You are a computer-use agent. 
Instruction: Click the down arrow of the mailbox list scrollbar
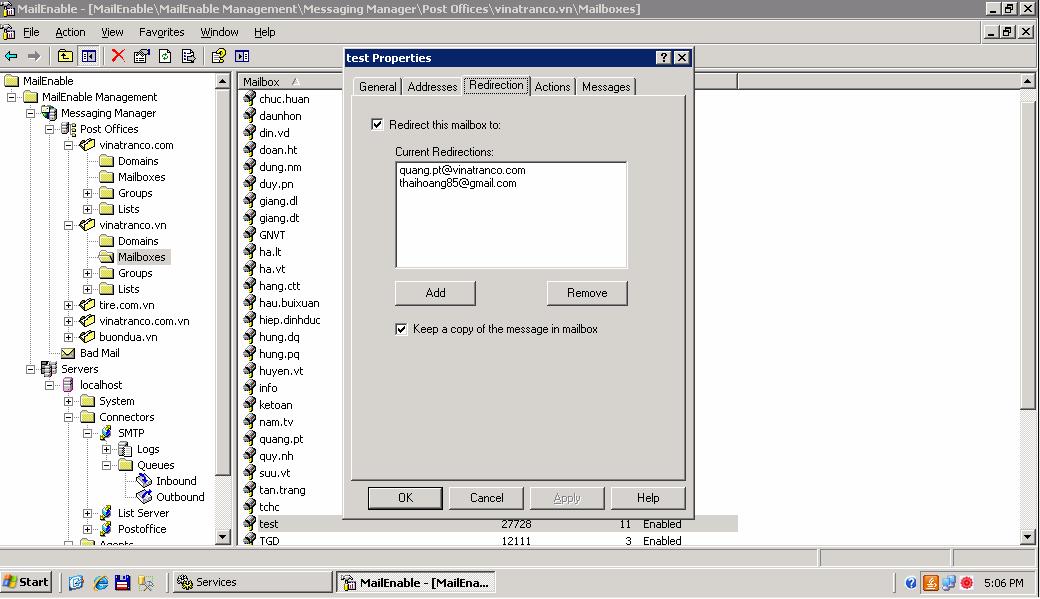pos(1027,537)
